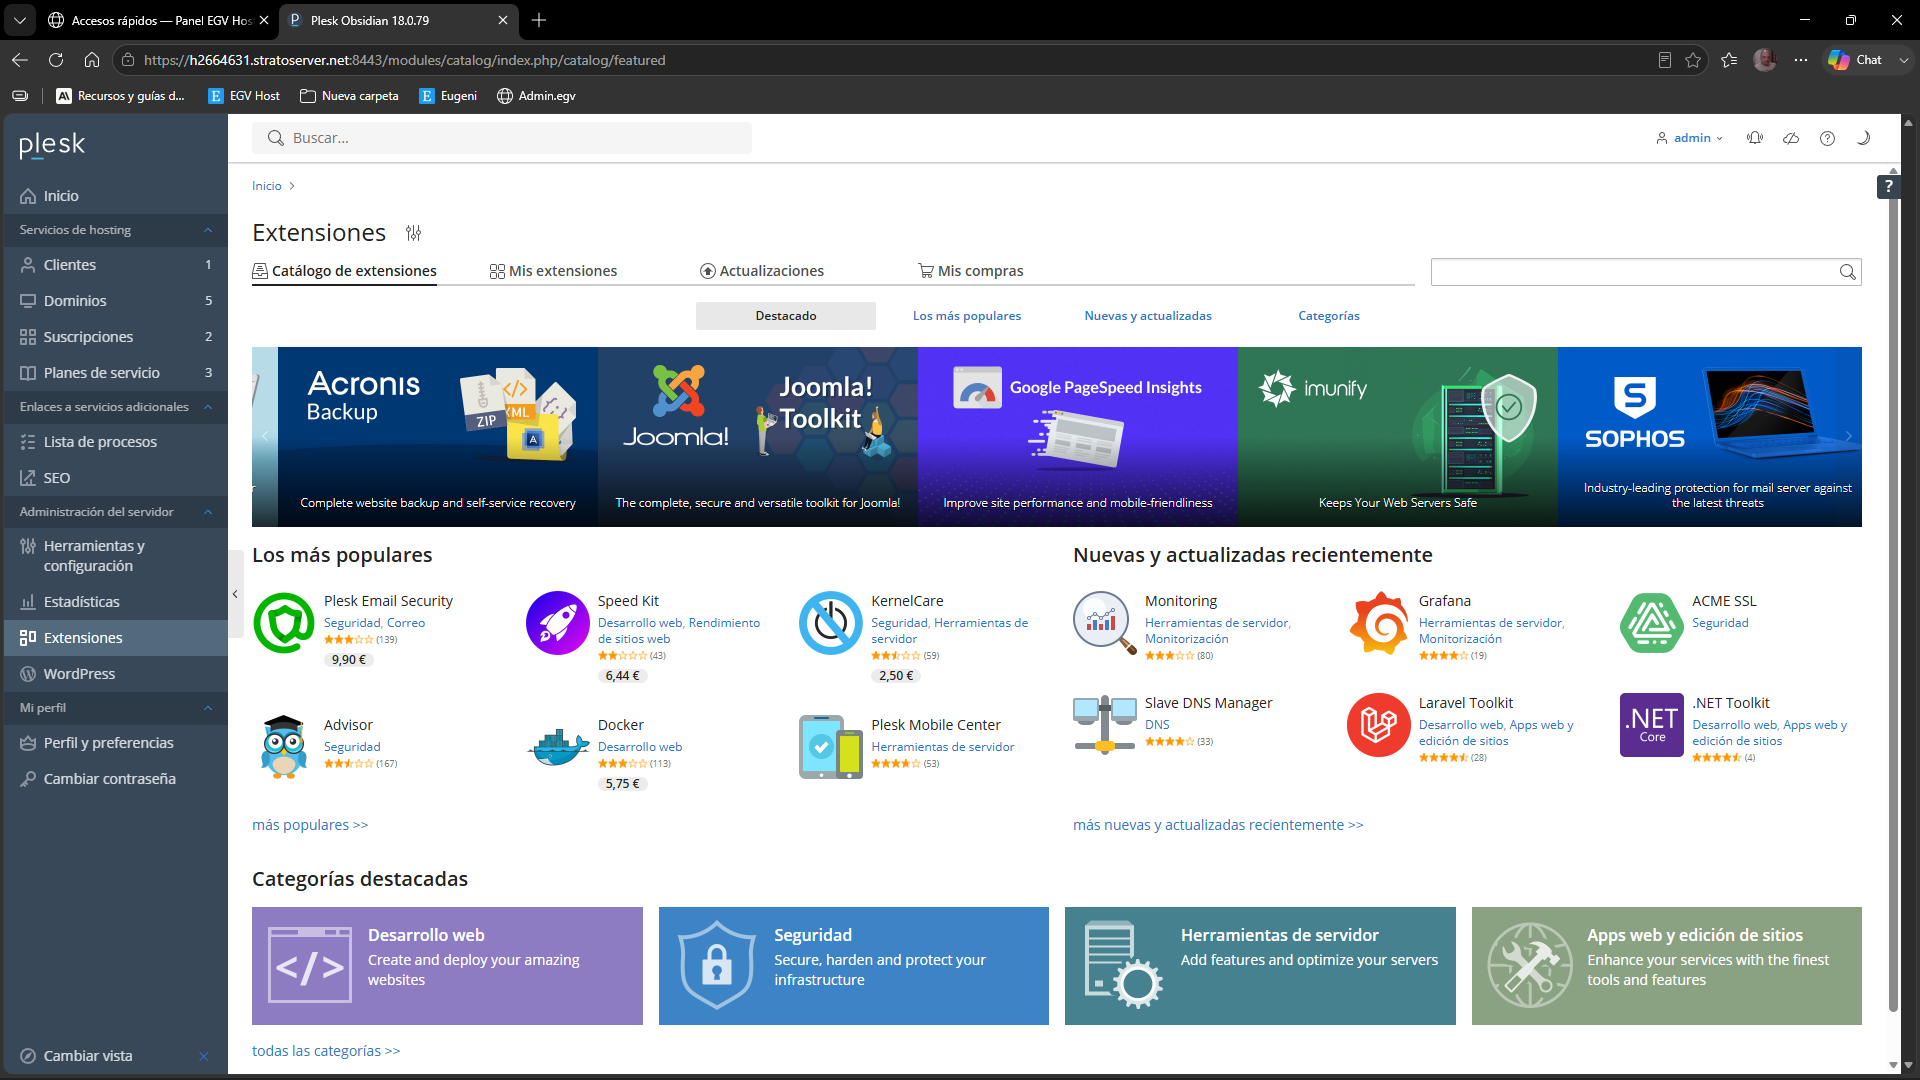This screenshot has width=1920, height=1080.
Task: Open the Copilot Chat button
Action: [1856, 60]
